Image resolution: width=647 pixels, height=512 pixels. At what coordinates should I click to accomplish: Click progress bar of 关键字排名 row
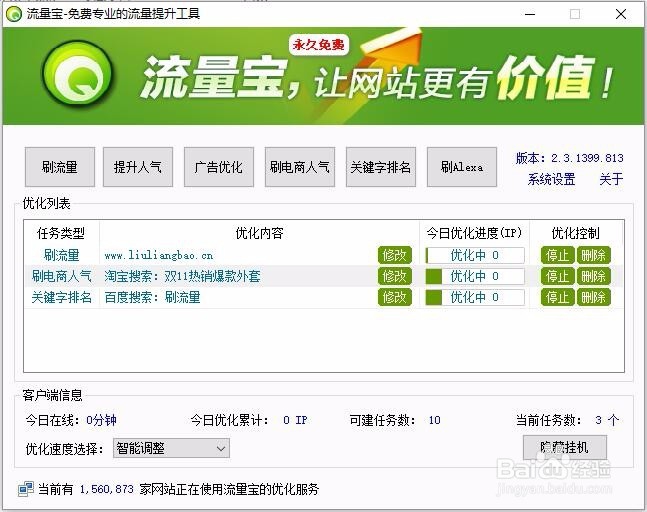point(475,297)
